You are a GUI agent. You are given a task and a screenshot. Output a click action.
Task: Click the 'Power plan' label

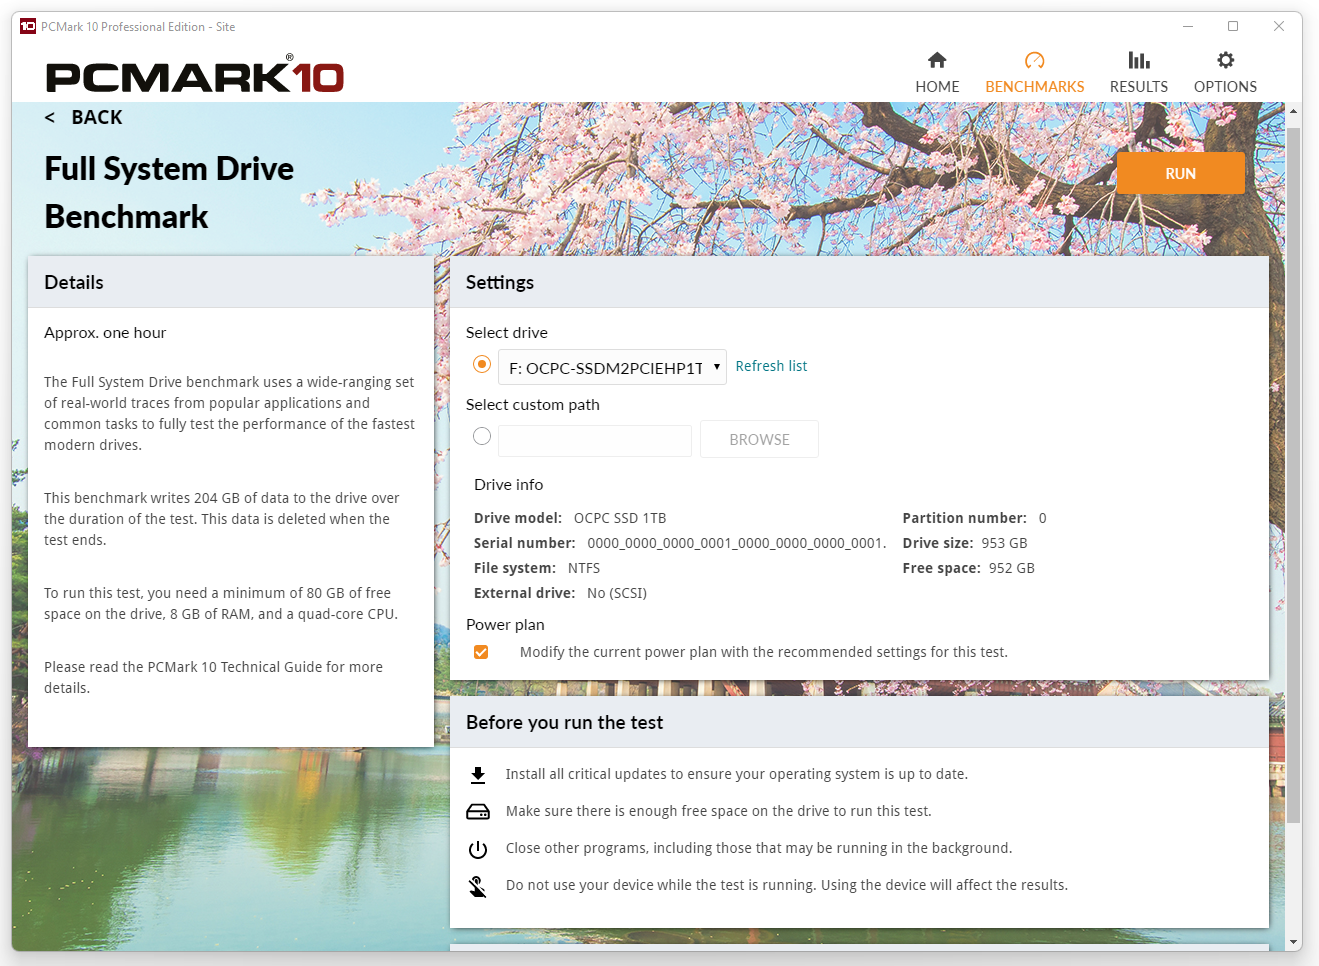pos(505,625)
